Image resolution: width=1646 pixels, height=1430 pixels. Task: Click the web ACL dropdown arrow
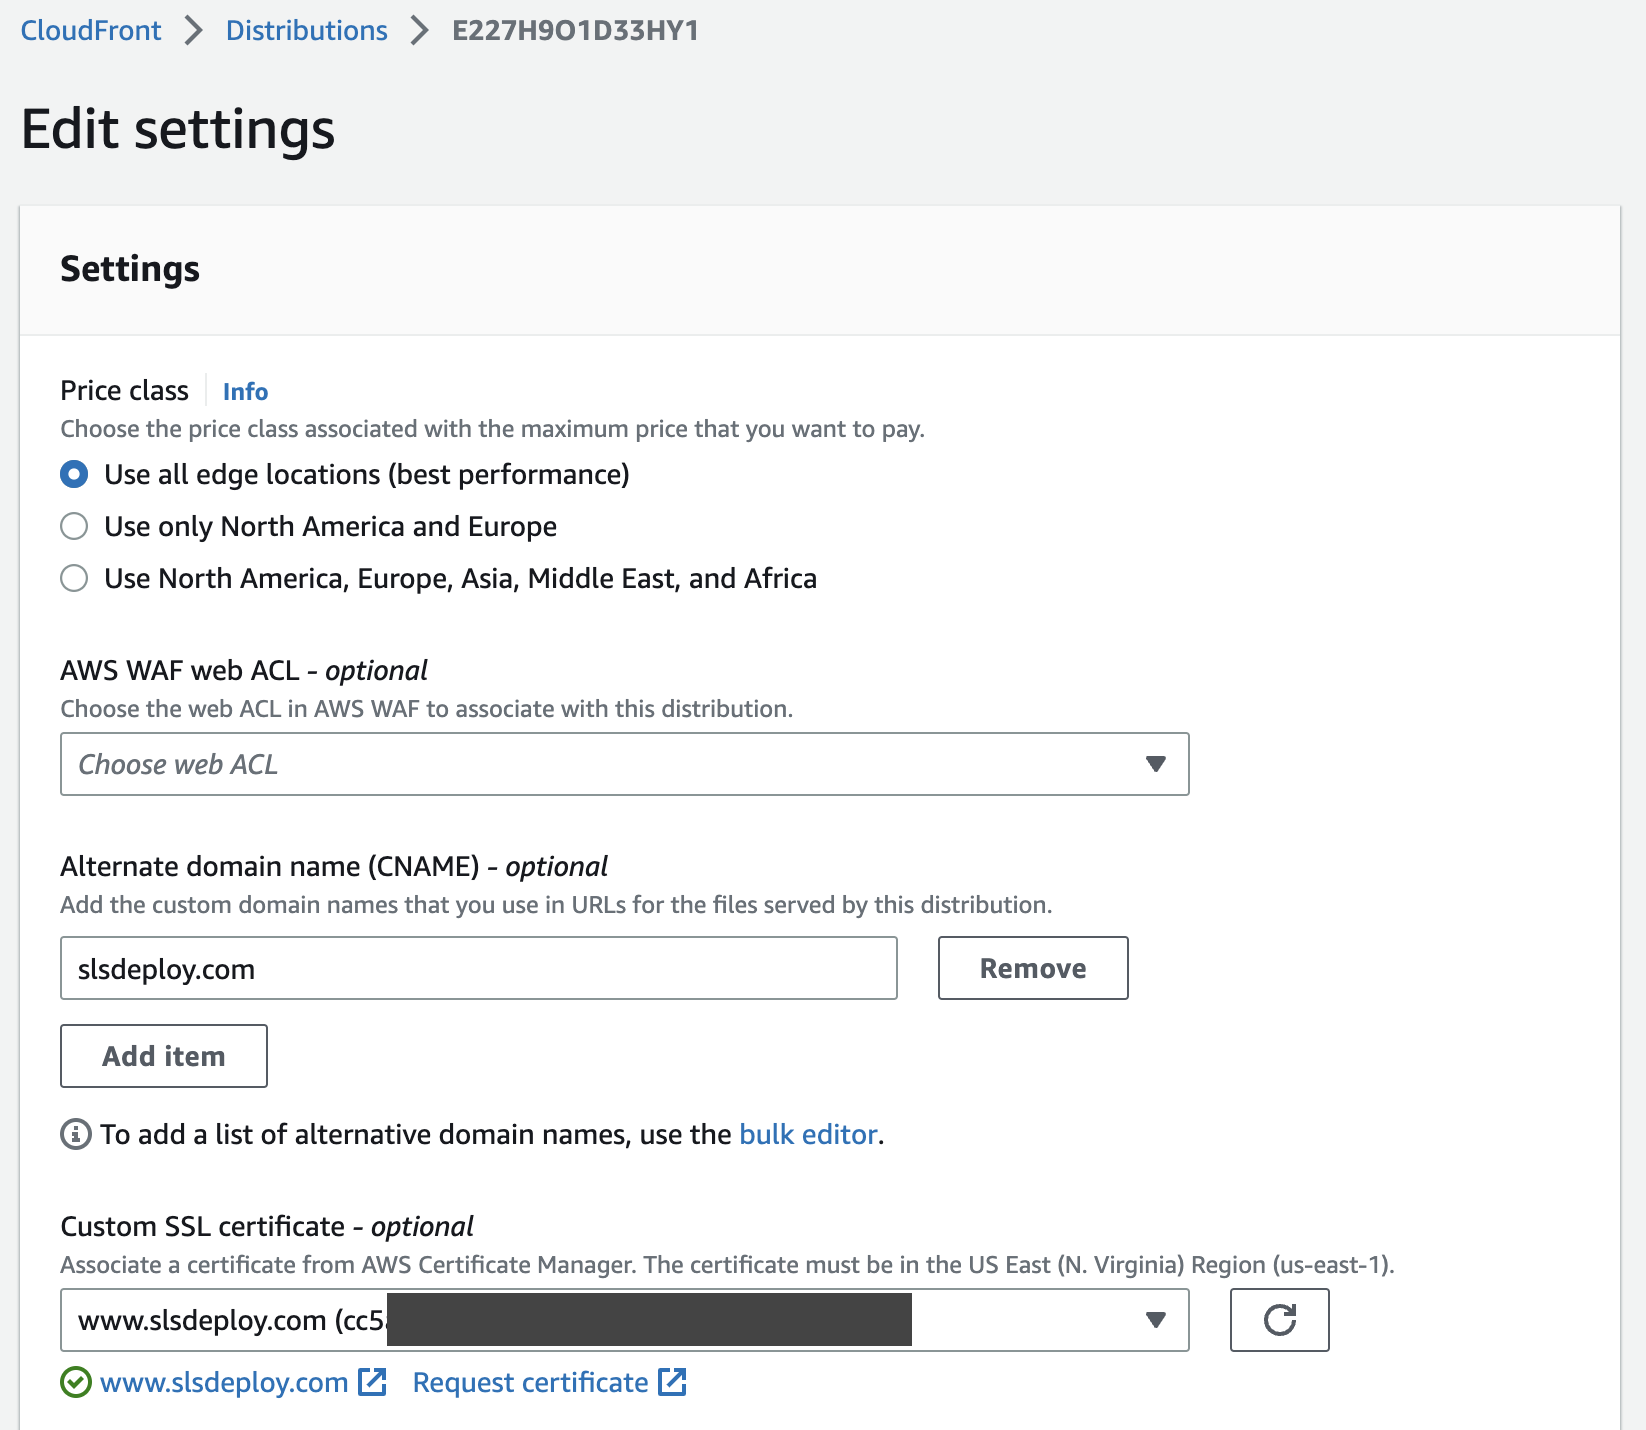coord(1156,764)
